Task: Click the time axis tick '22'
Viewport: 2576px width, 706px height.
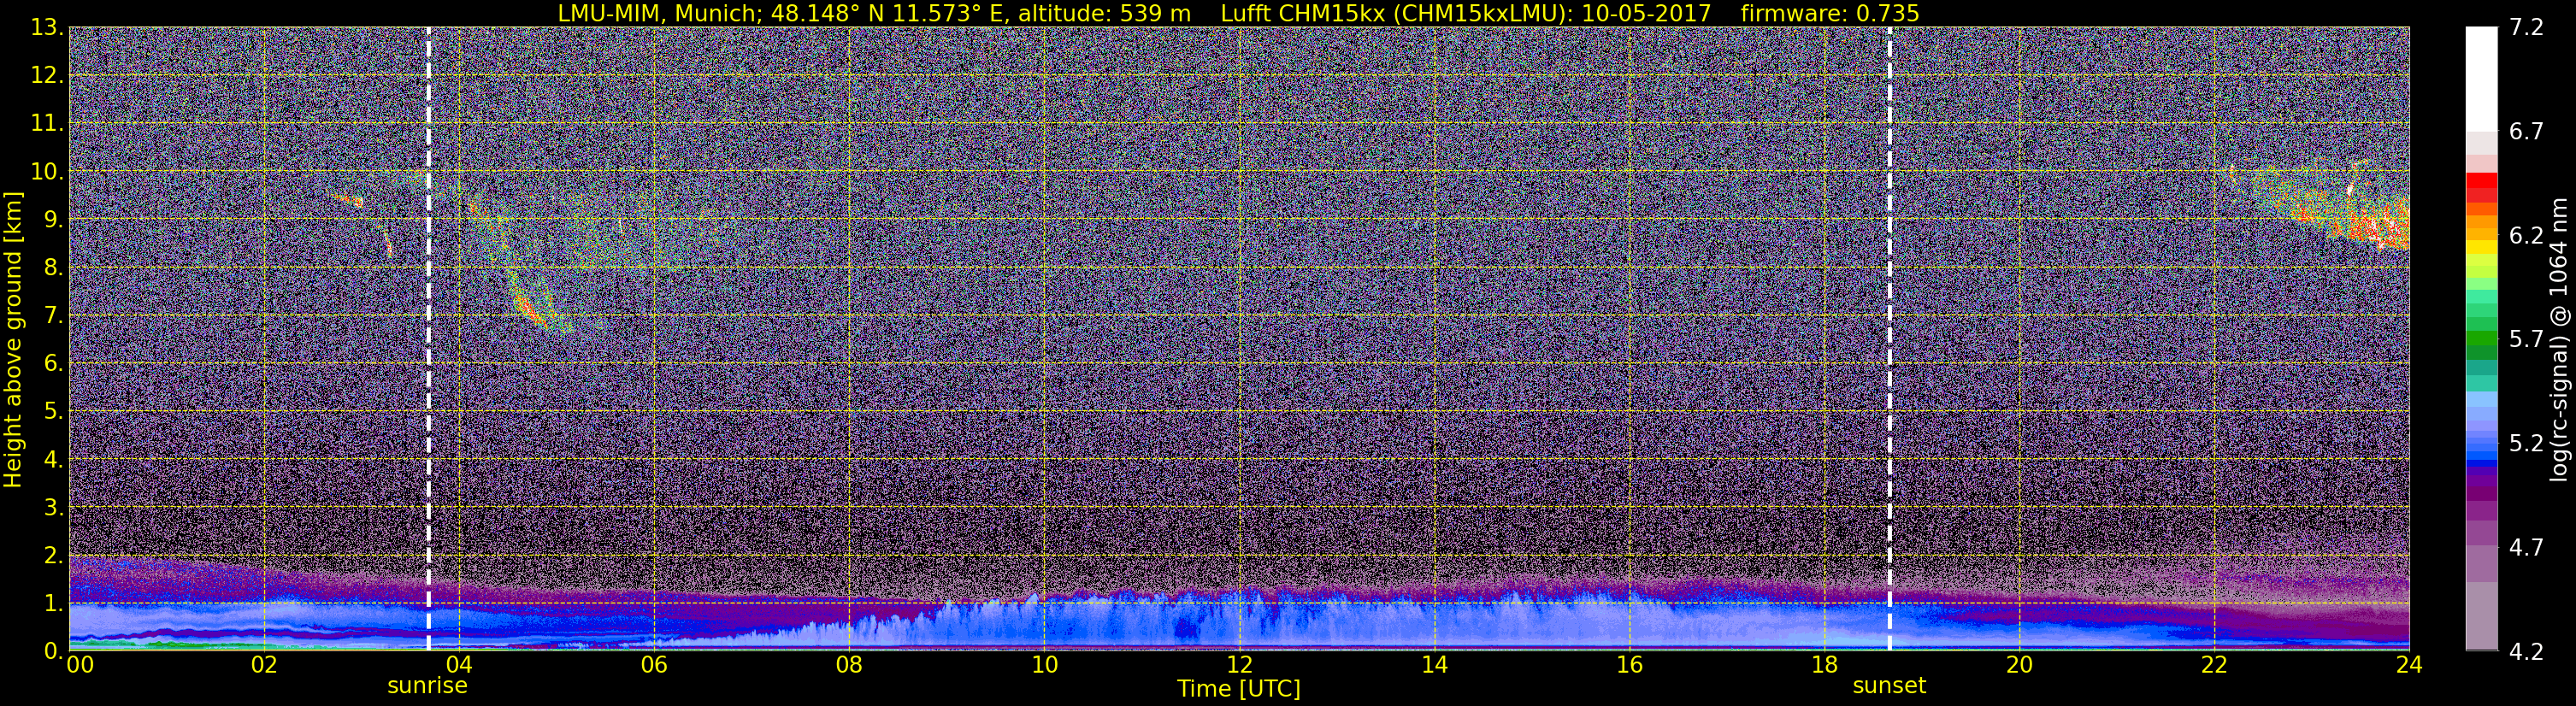Action: pos(2215,666)
